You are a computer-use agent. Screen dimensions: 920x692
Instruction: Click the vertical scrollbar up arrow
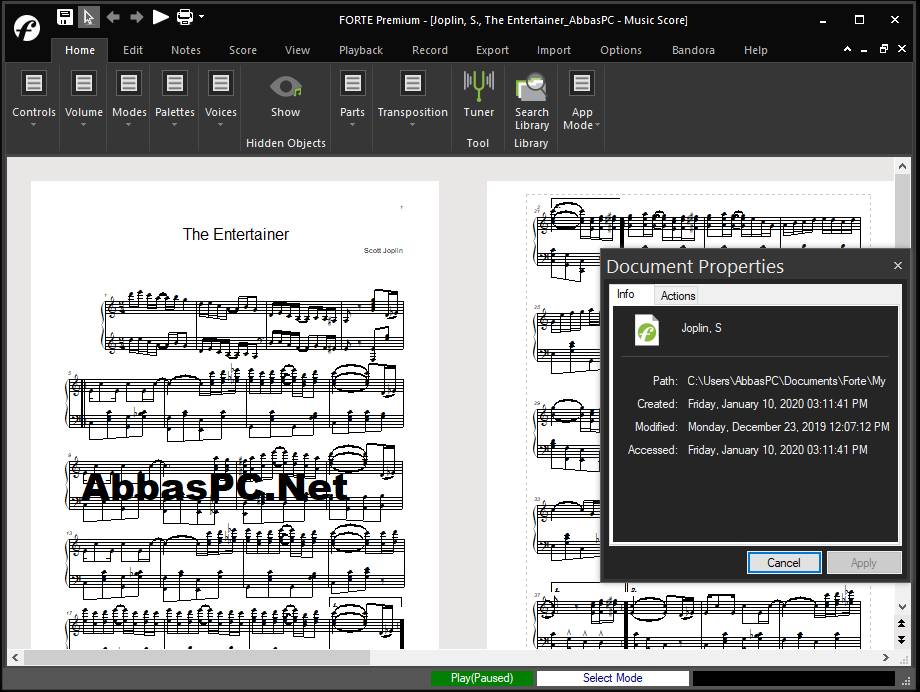(x=902, y=166)
